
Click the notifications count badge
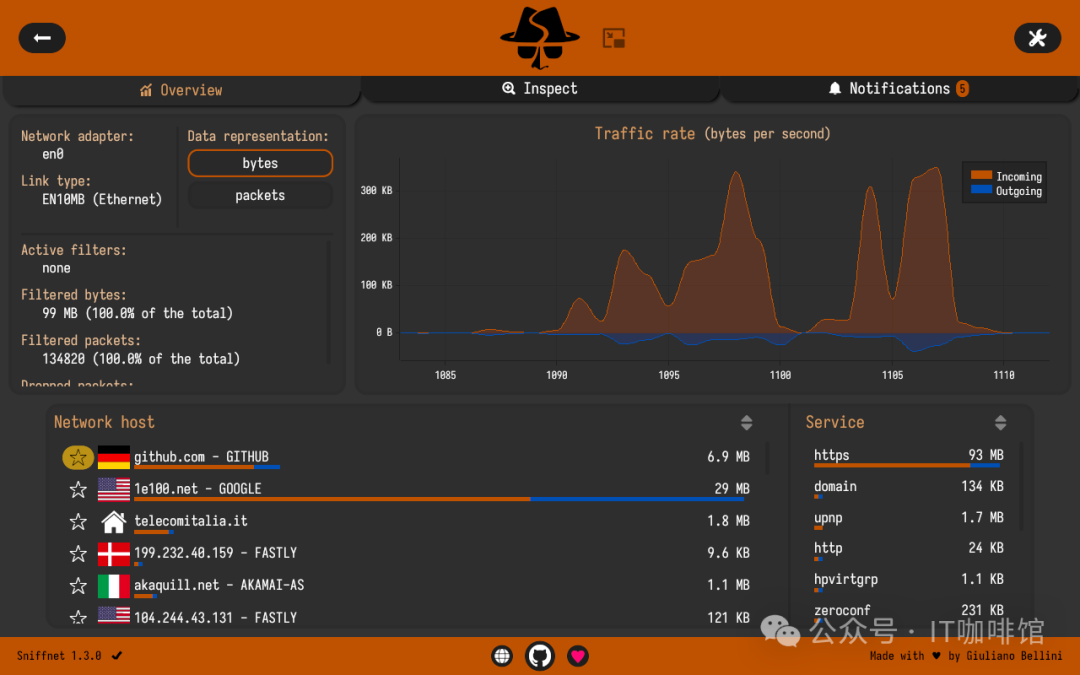962,88
